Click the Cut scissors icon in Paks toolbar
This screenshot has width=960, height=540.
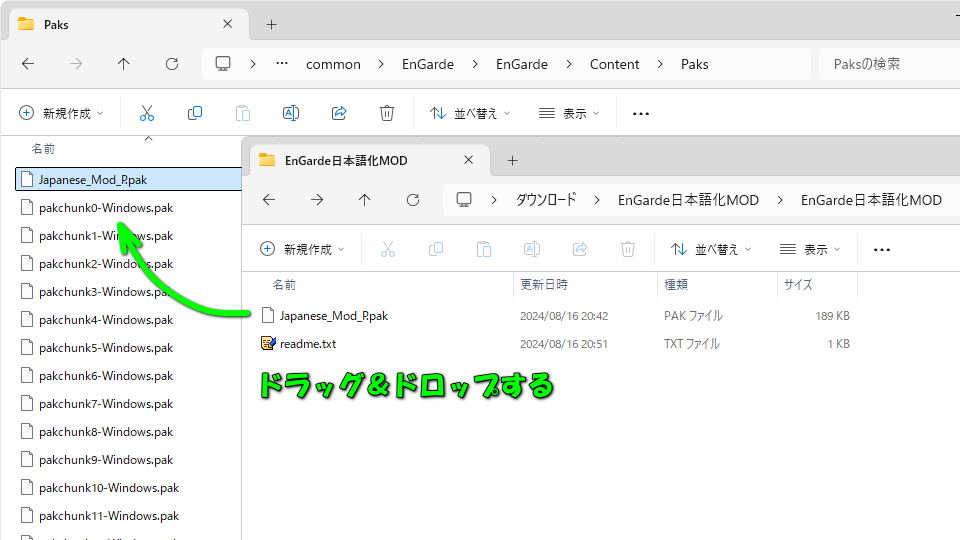(147, 113)
